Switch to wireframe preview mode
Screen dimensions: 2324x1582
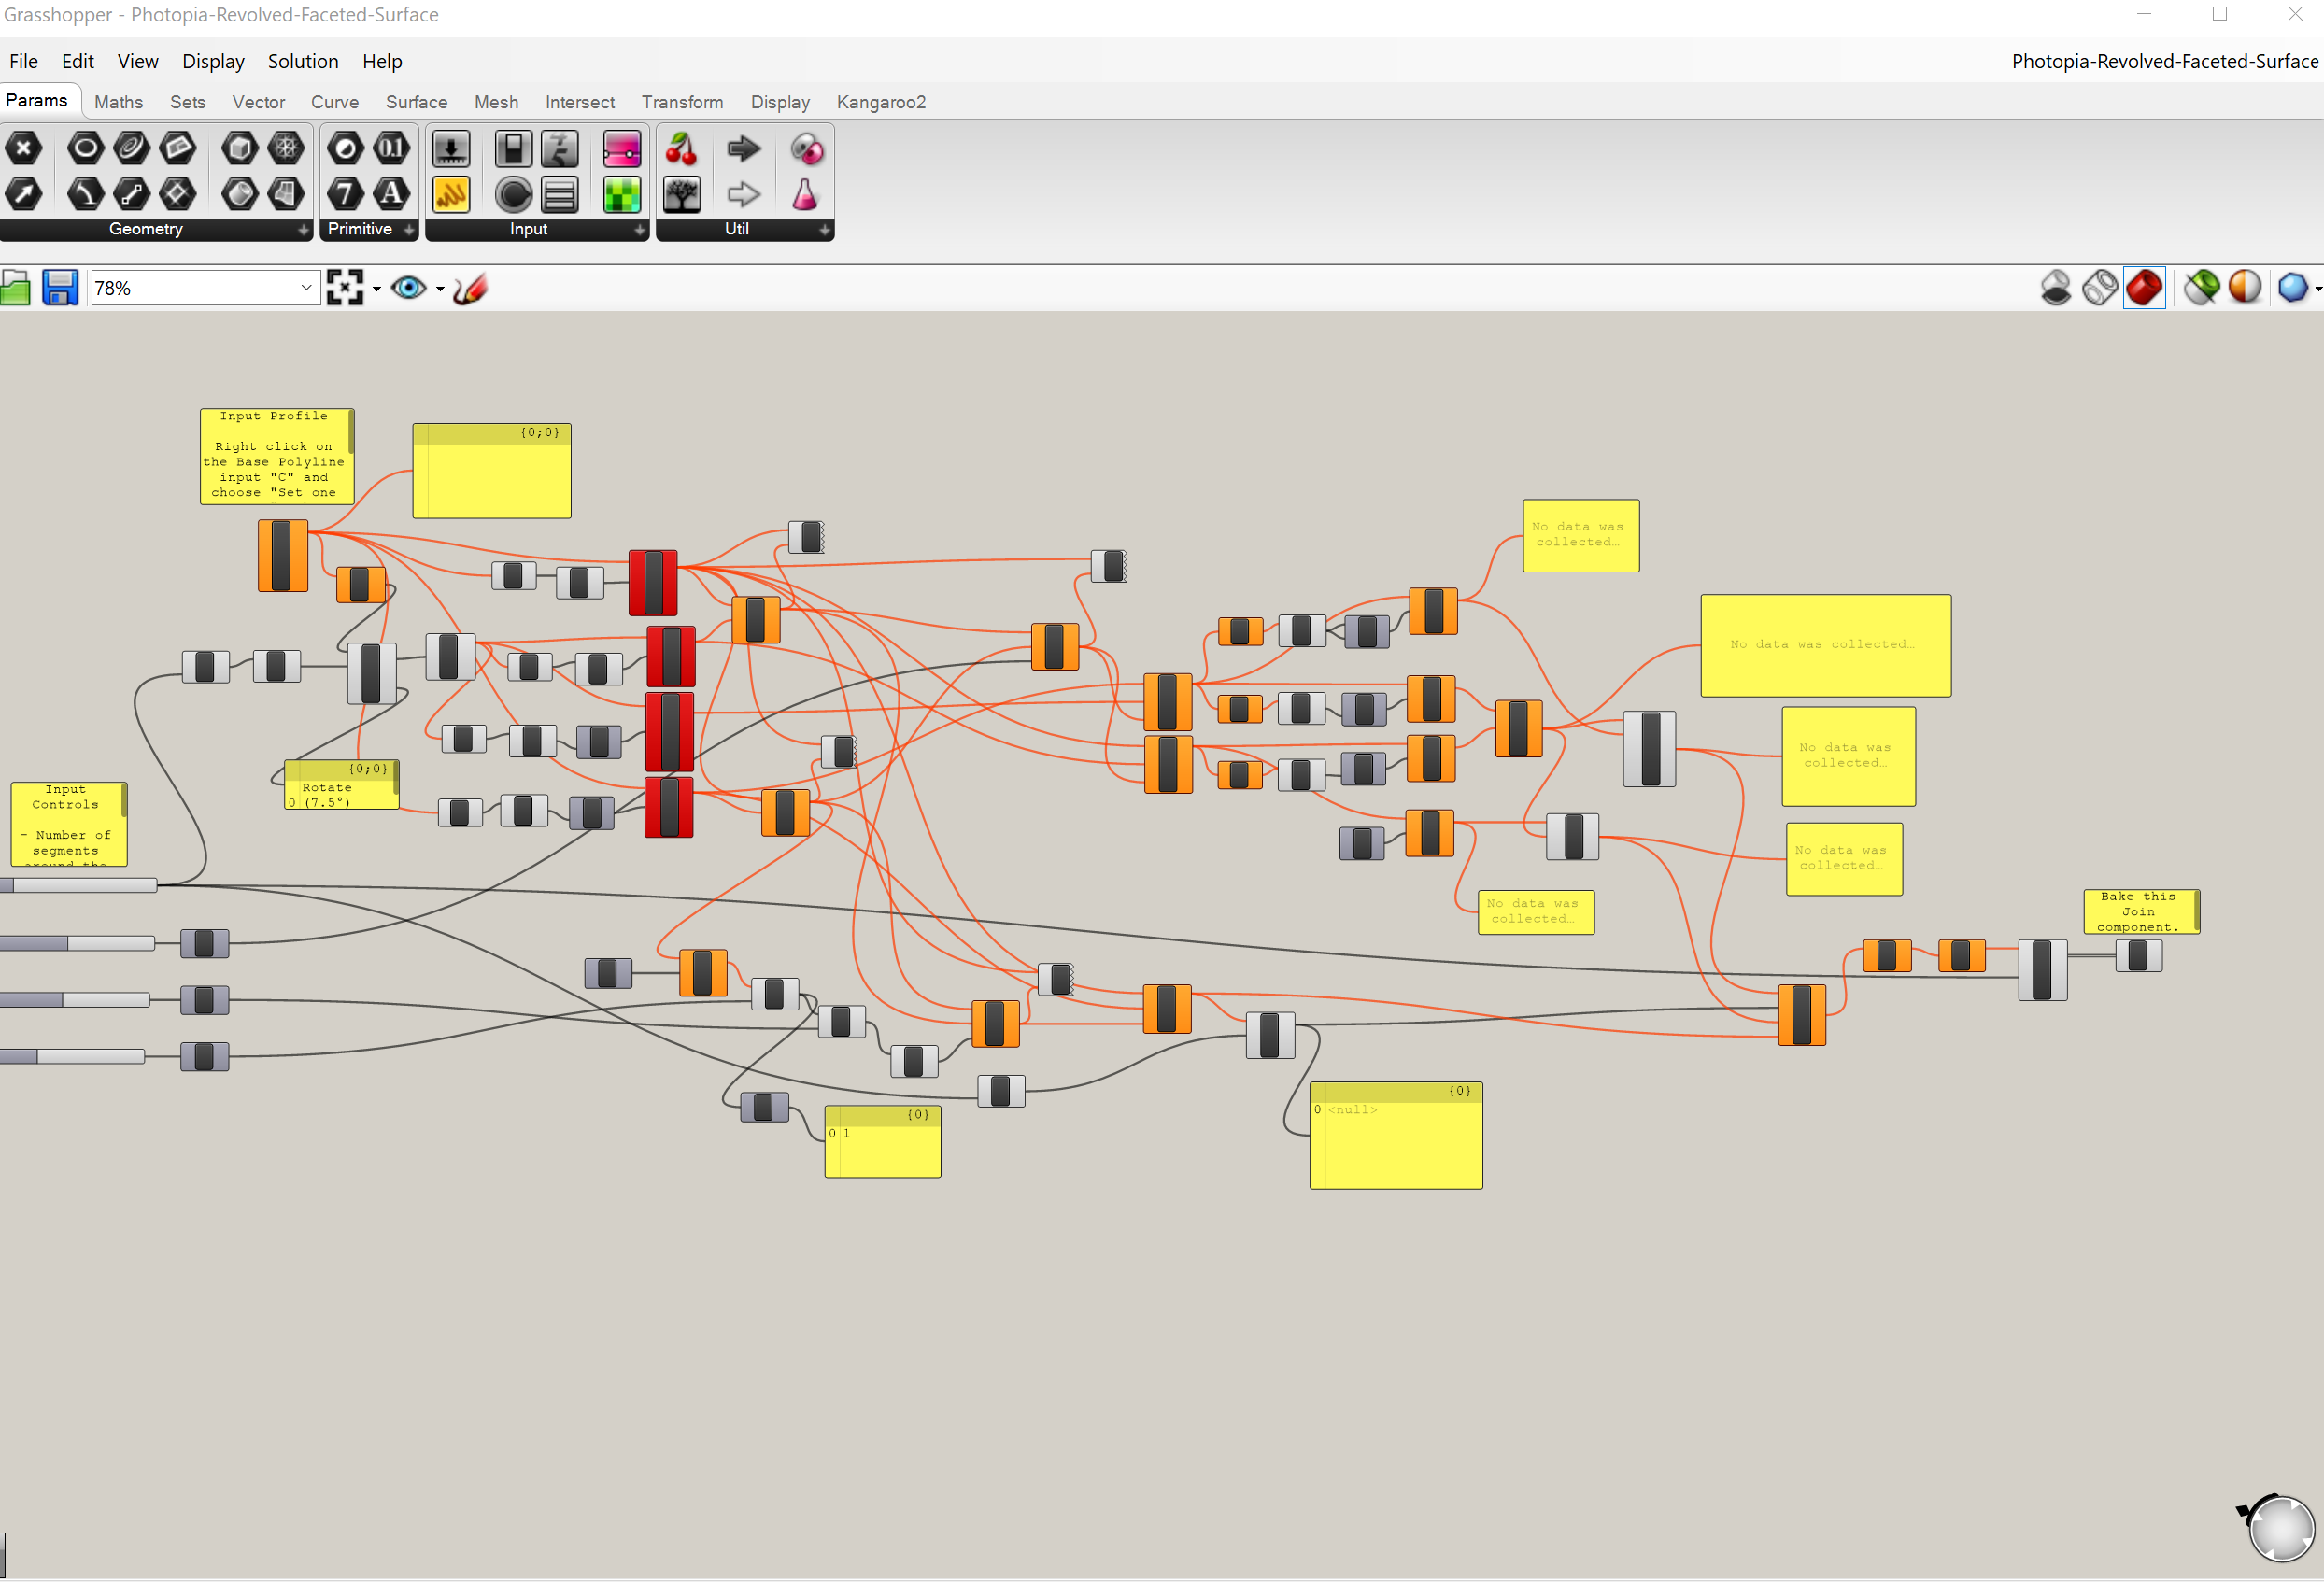coord(2100,288)
